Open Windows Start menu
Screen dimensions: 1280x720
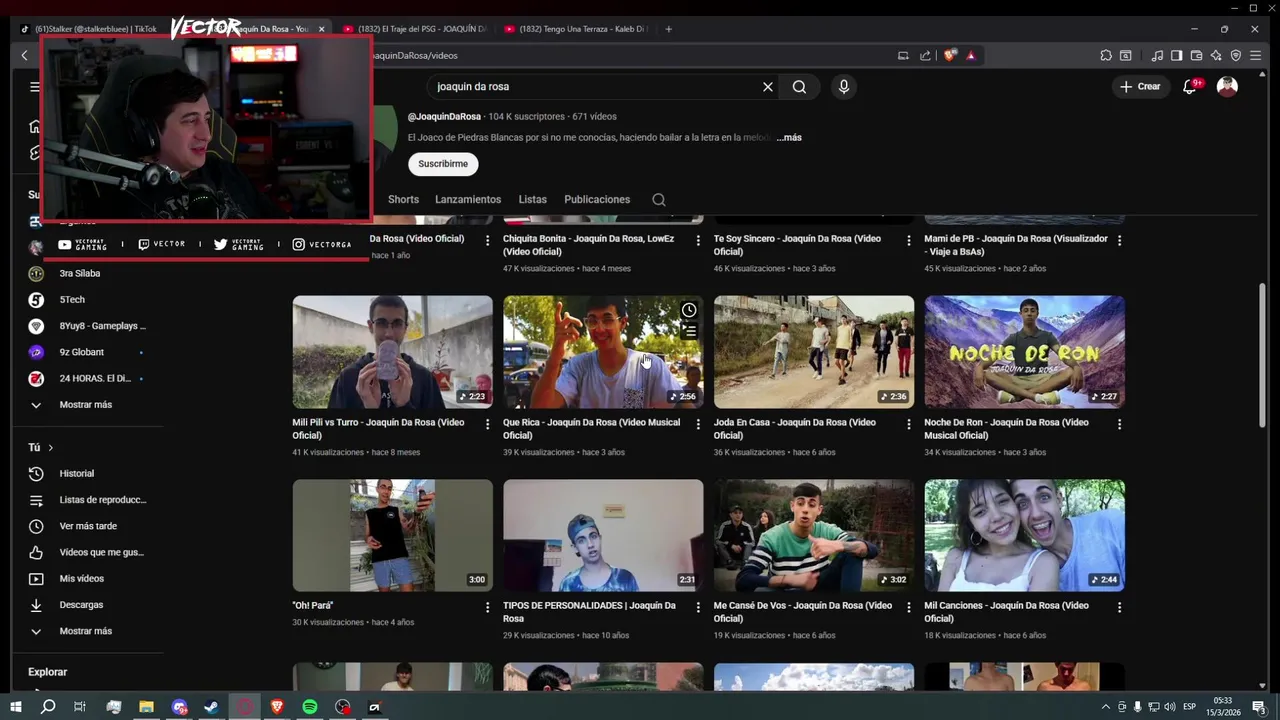coord(15,707)
